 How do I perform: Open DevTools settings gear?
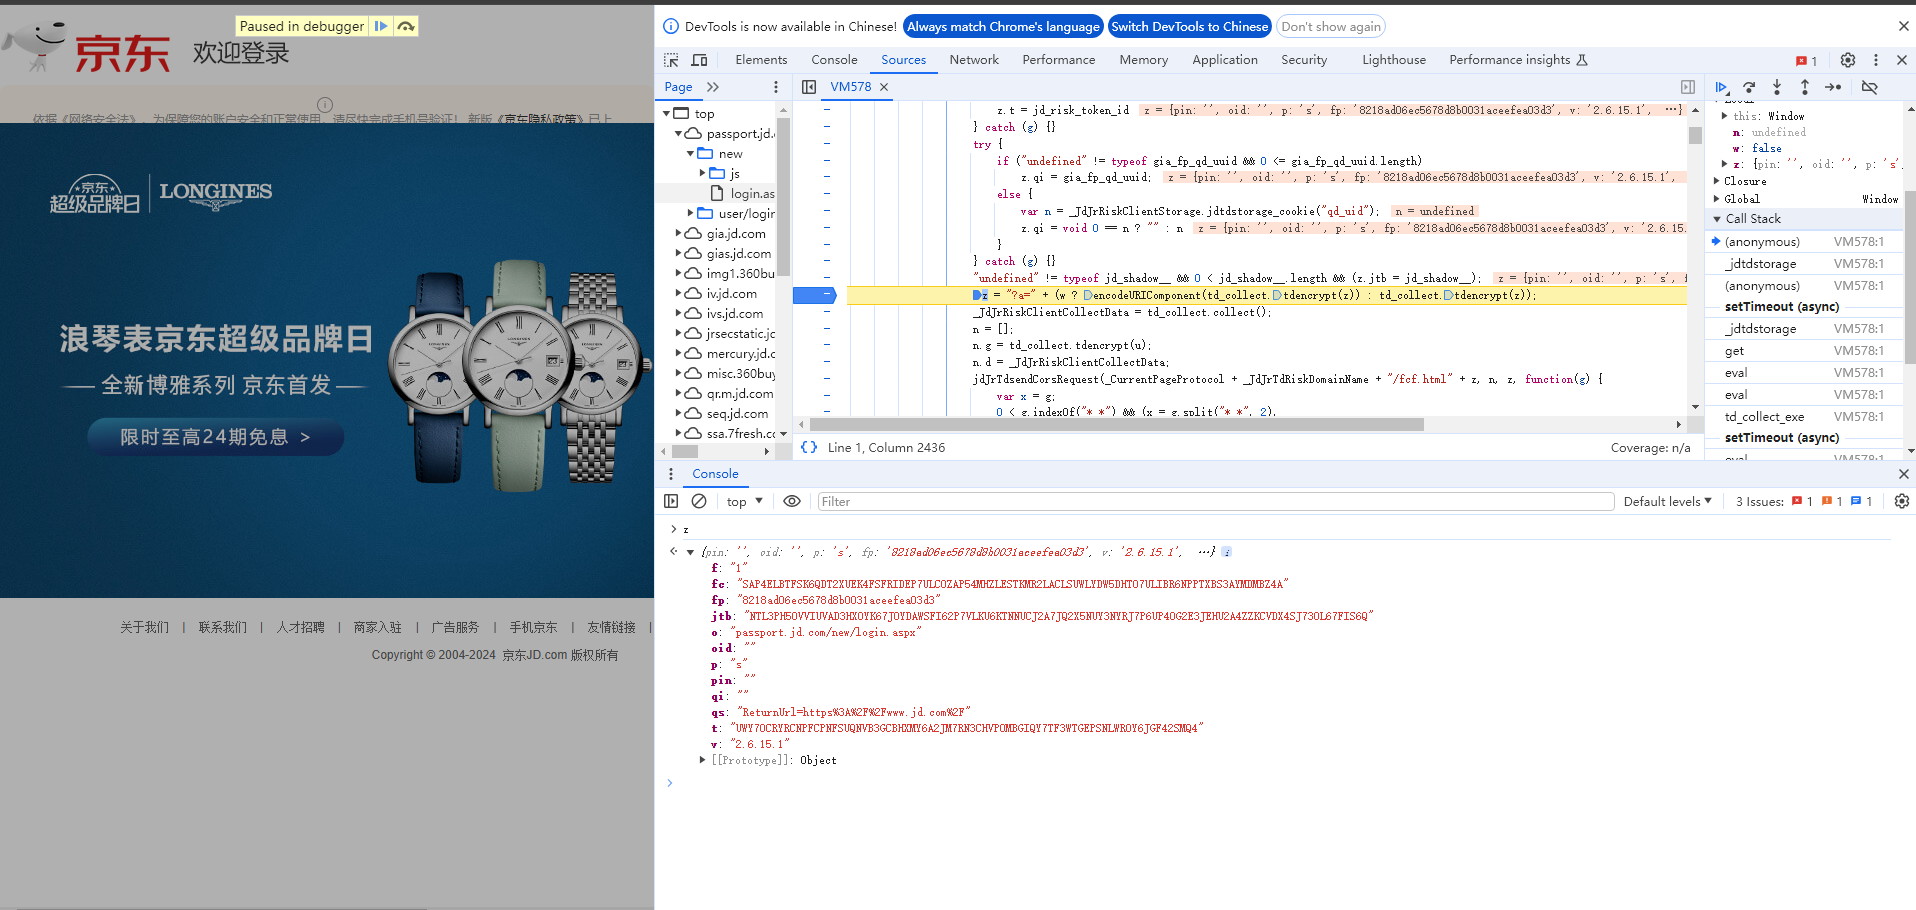coord(1848,60)
